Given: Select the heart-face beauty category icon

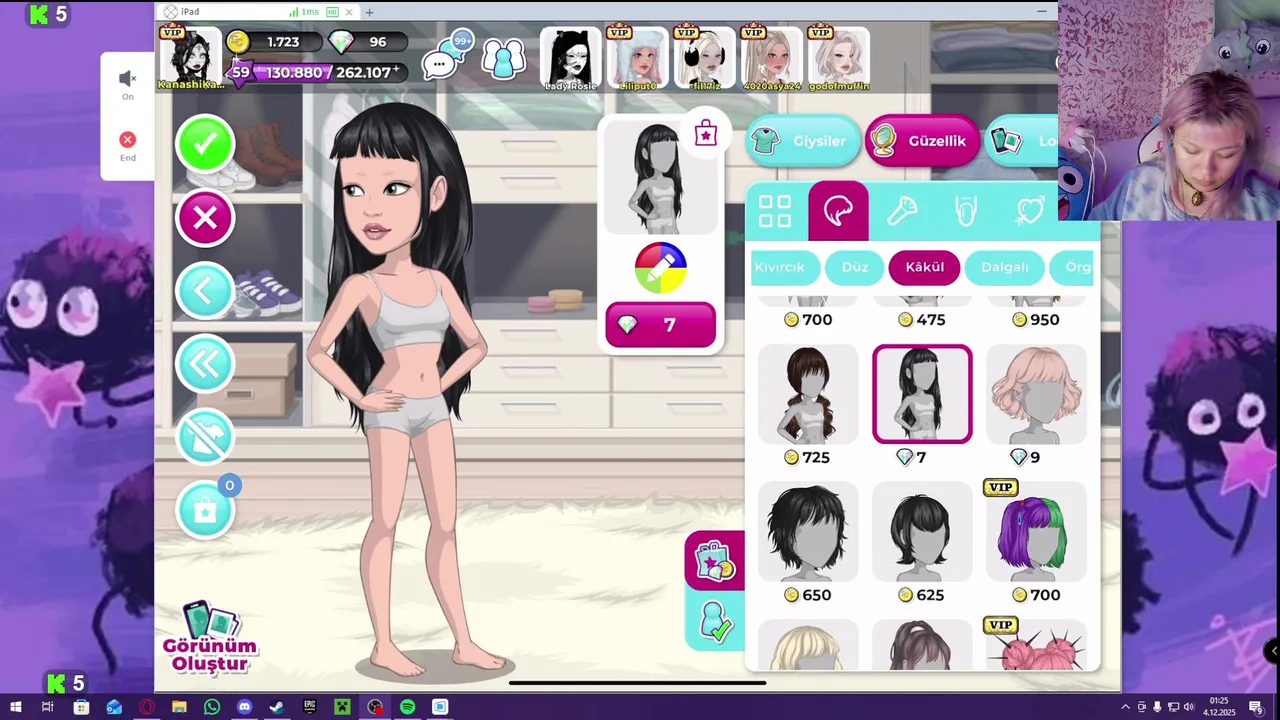Looking at the screenshot, I should click(1030, 211).
